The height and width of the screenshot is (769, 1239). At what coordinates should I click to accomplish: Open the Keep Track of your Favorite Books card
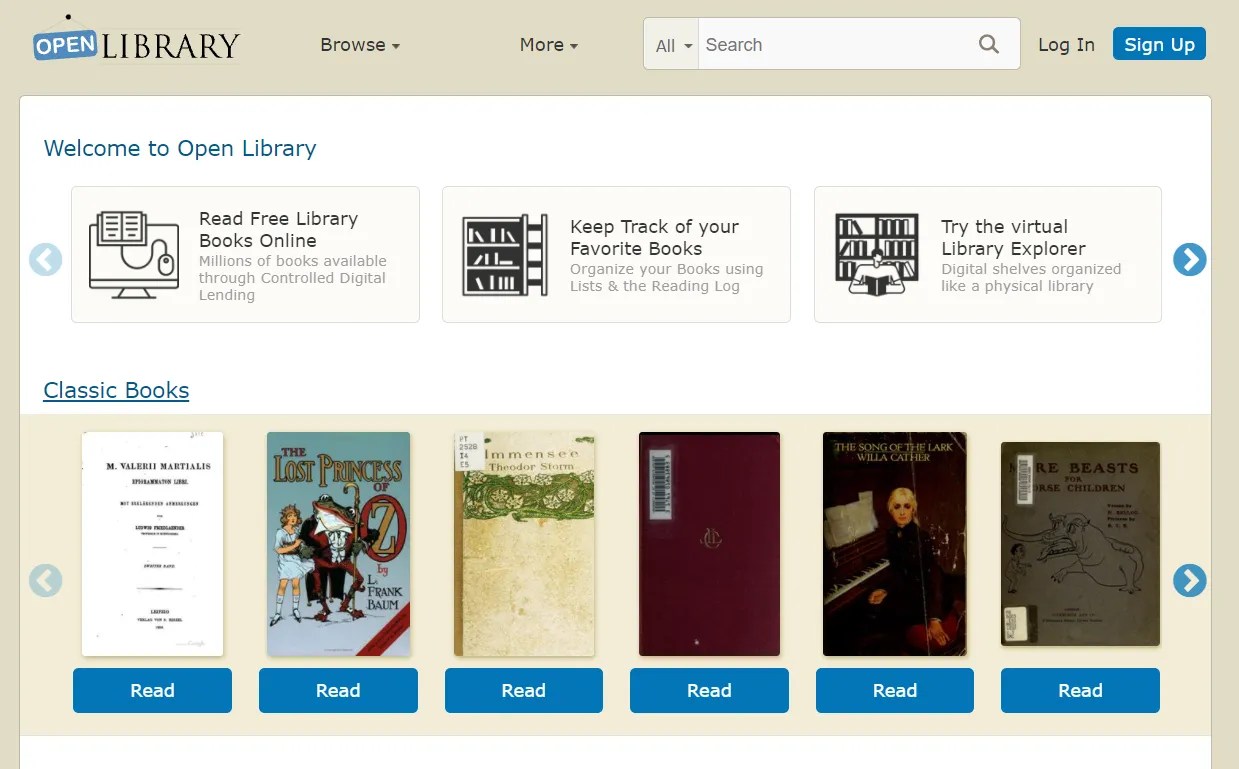tap(616, 255)
